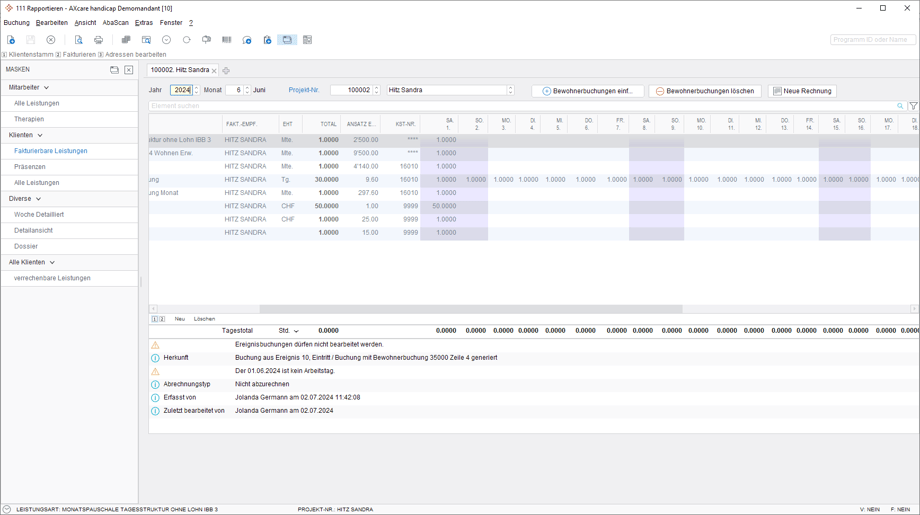Click the Jahr spinner arrows
Image resolution: width=920 pixels, height=515 pixels.
pos(197,90)
